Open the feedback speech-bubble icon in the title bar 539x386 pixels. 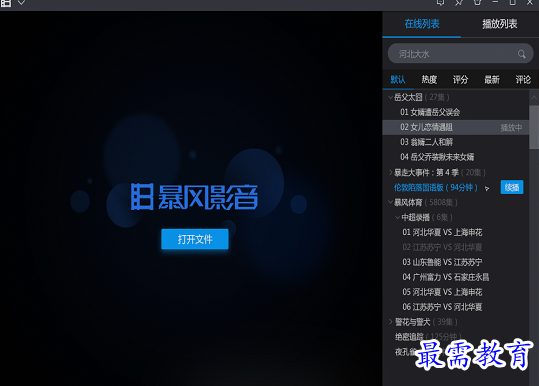click(x=440, y=2)
